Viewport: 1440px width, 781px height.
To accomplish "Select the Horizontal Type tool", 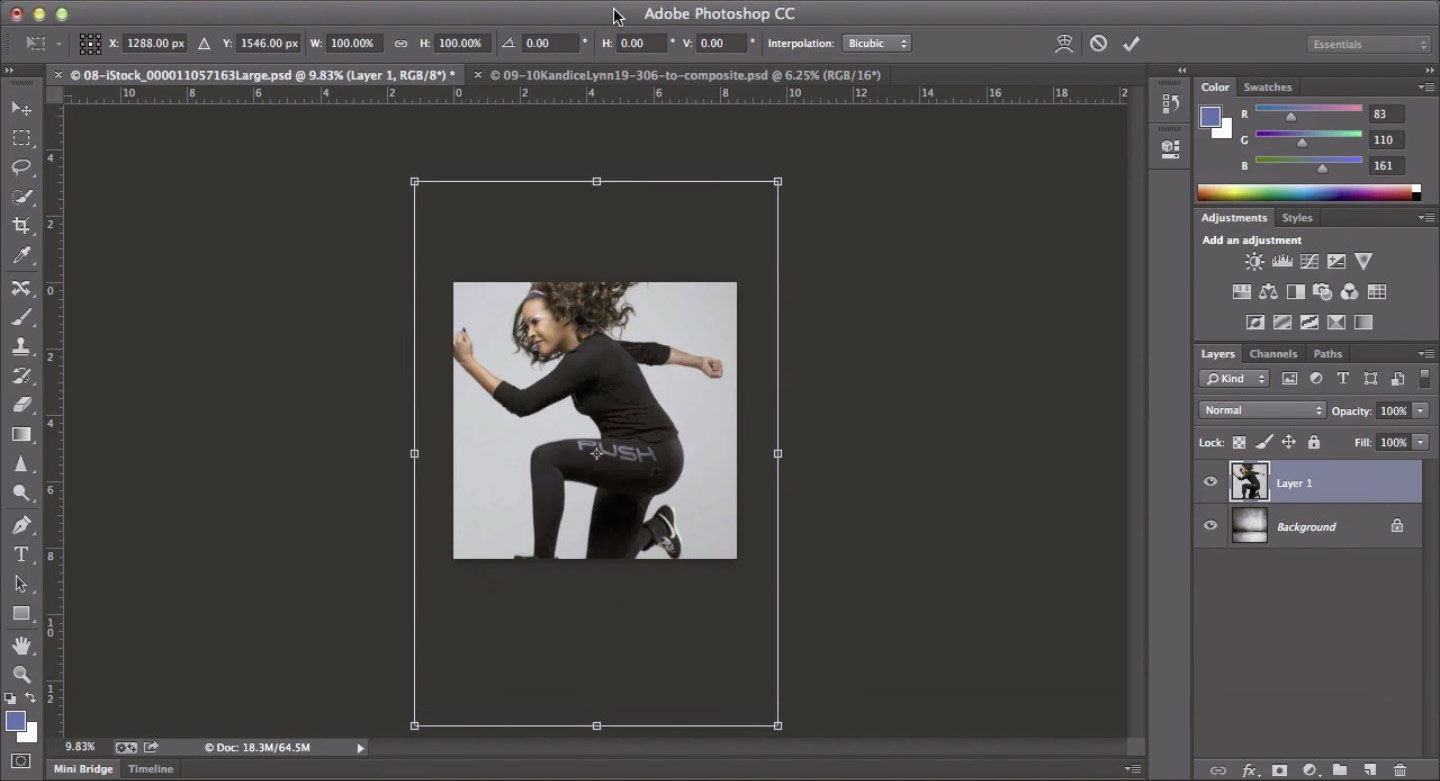I will pos(21,554).
